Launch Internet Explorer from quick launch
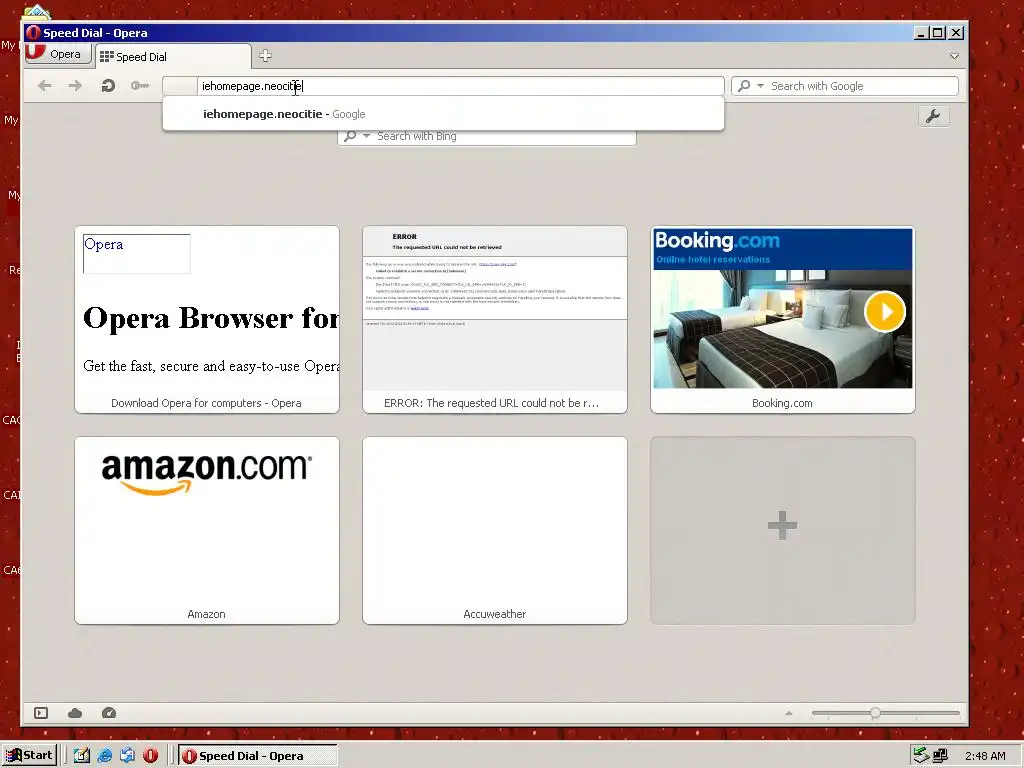The width and height of the screenshot is (1024, 768). click(x=104, y=756)
